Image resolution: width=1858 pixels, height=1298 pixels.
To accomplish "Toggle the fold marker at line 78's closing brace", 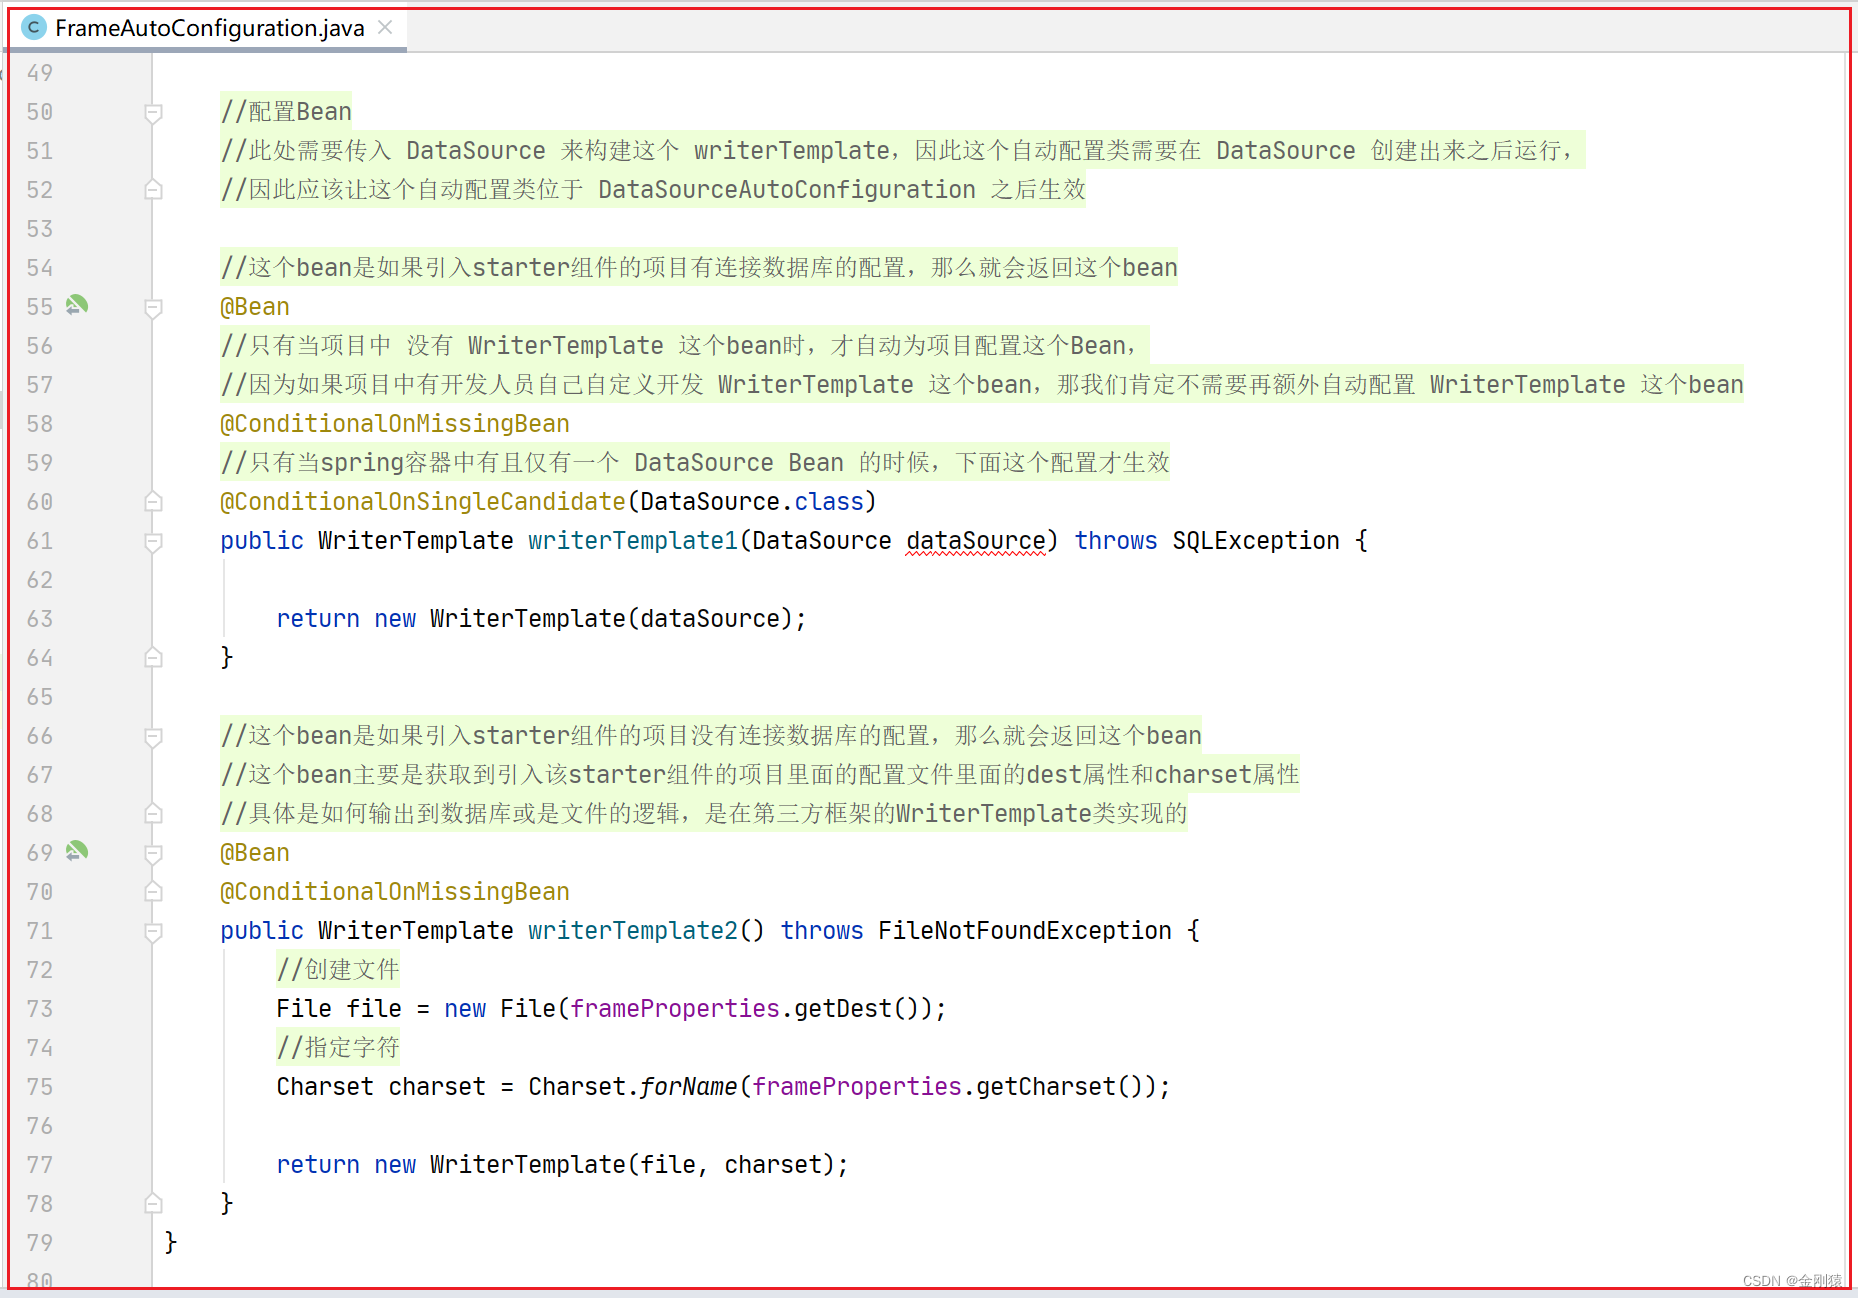I will click(x=153, y=1203).
